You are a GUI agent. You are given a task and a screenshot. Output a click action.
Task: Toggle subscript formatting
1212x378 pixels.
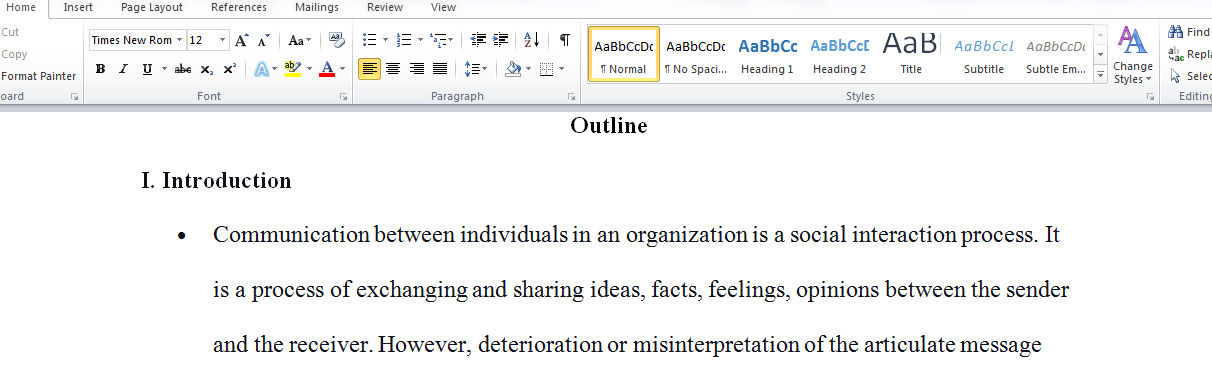[x=206, y=69]
